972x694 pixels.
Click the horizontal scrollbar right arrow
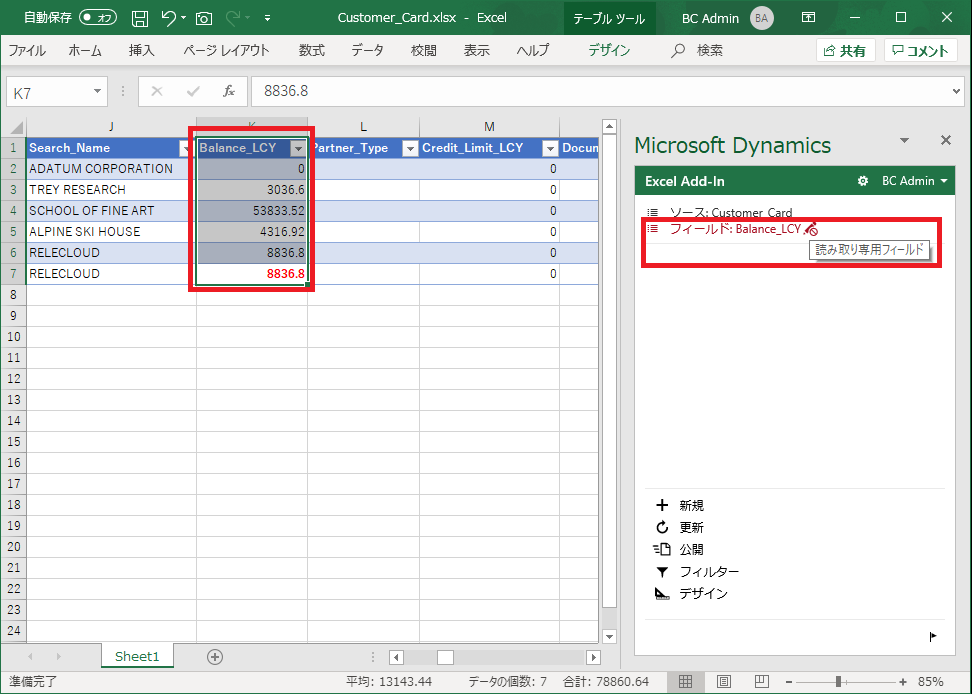pyautogui.click(x=593, y=657)
